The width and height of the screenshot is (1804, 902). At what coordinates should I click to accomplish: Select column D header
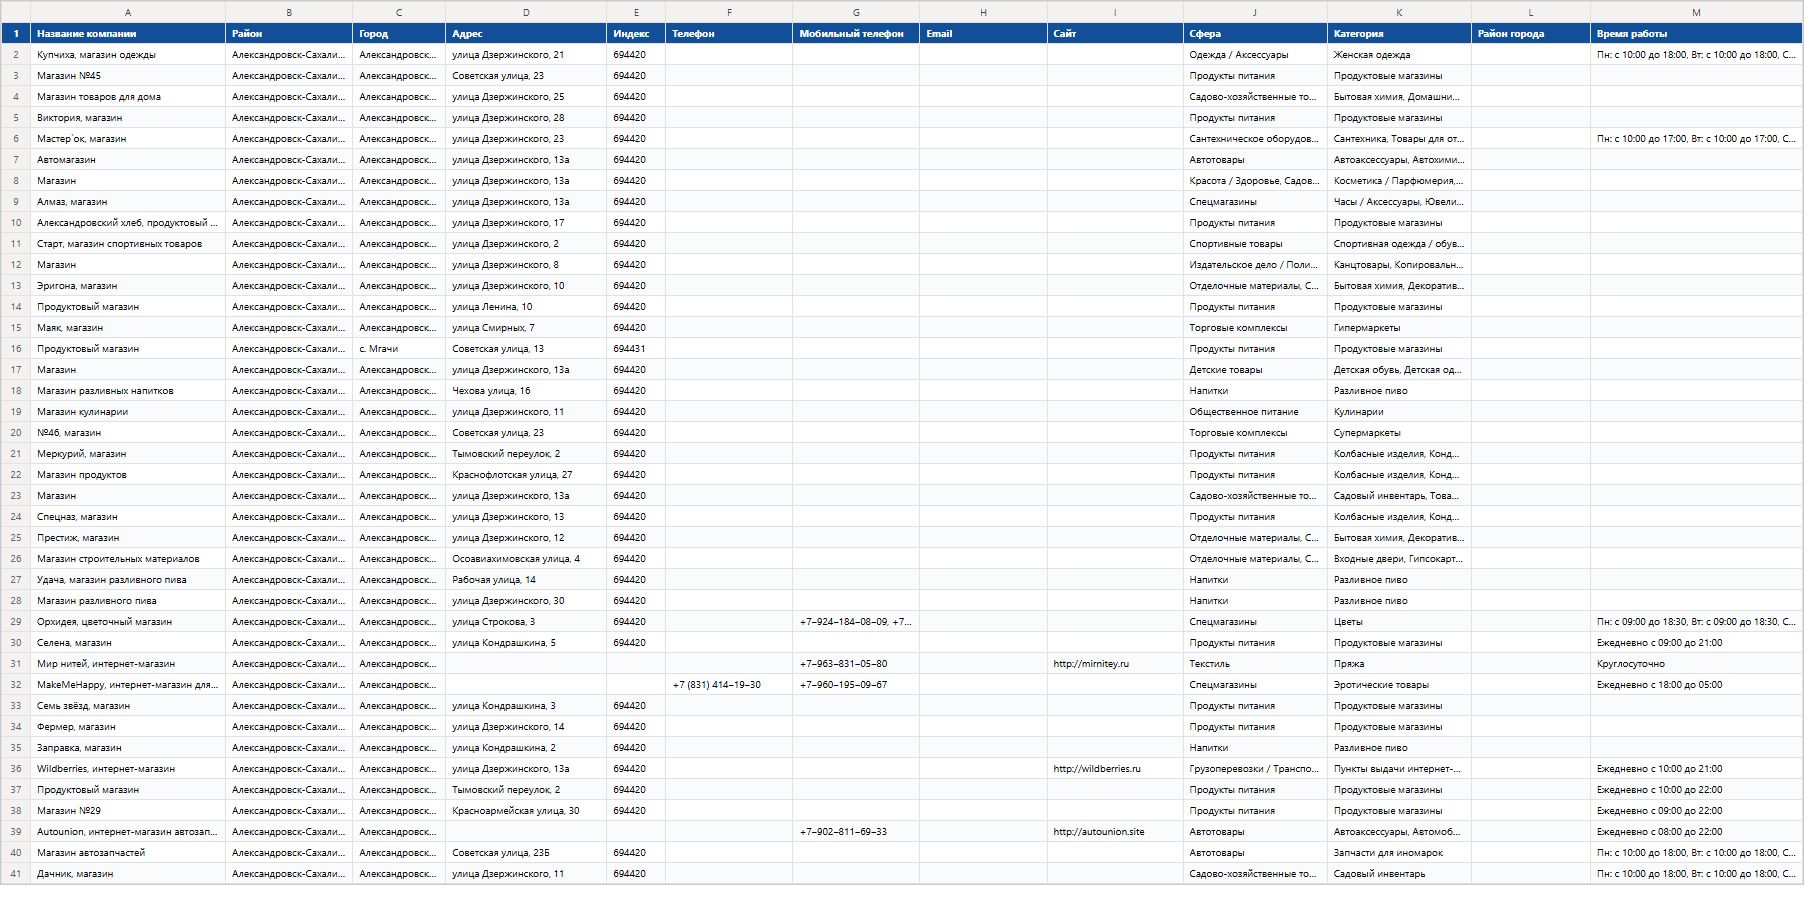tap(526, 12)
